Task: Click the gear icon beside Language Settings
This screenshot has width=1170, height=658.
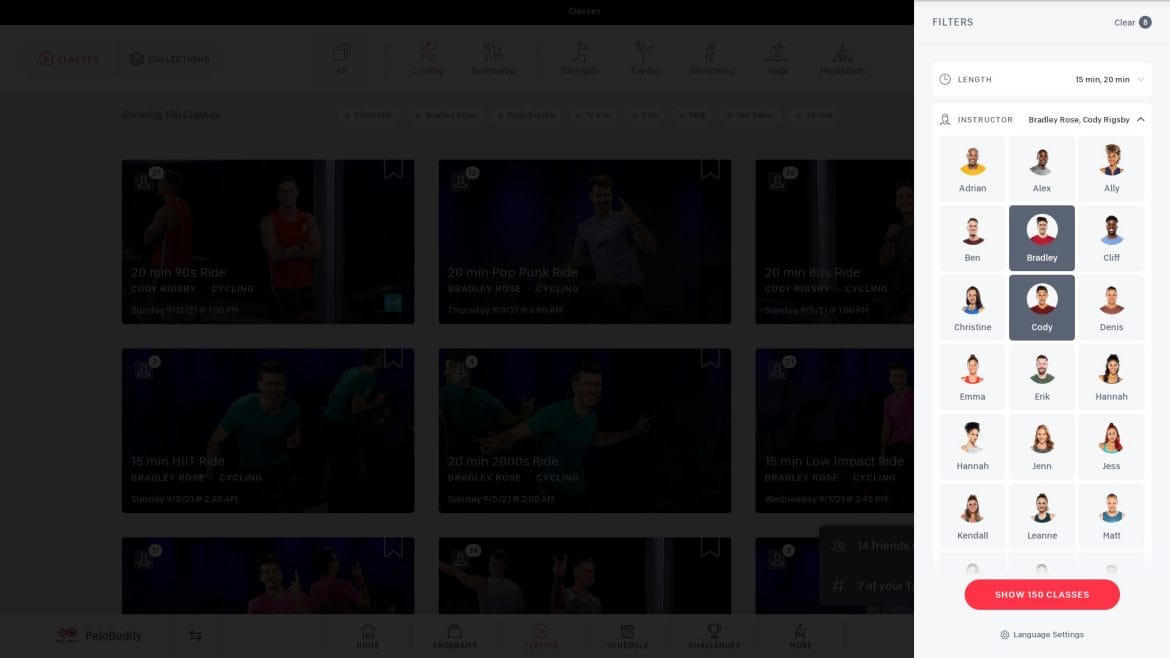Action: coord(1004,635)
